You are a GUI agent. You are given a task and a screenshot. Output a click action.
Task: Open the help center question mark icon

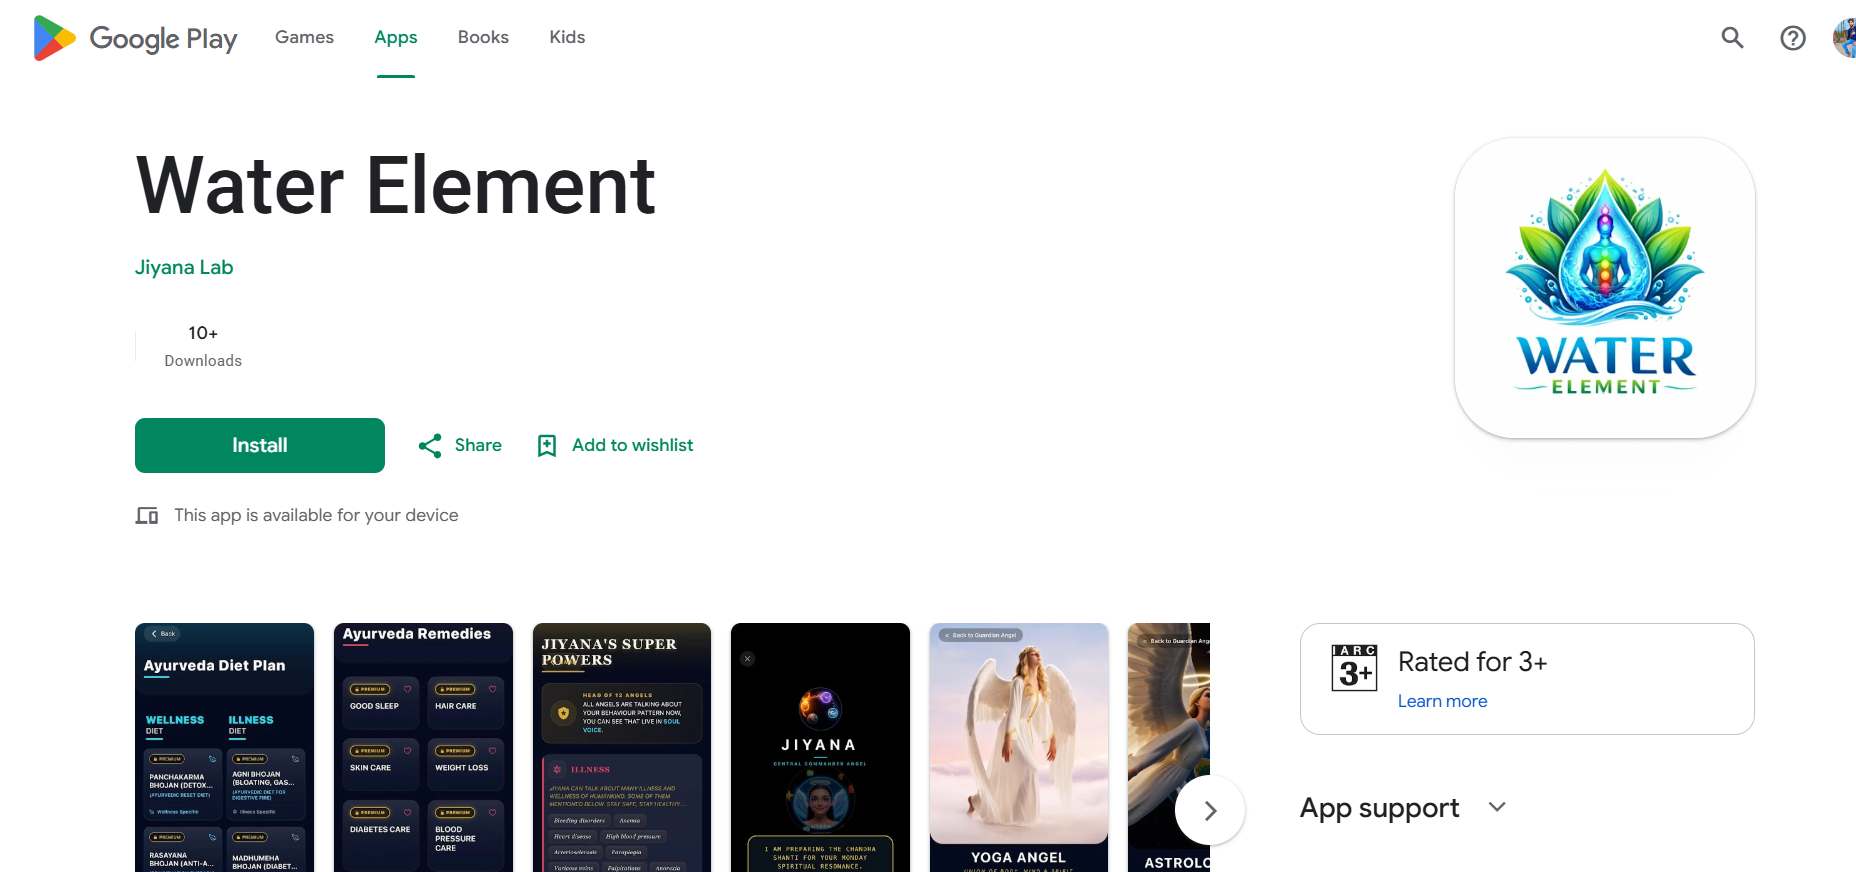(x=1793, y=38)
